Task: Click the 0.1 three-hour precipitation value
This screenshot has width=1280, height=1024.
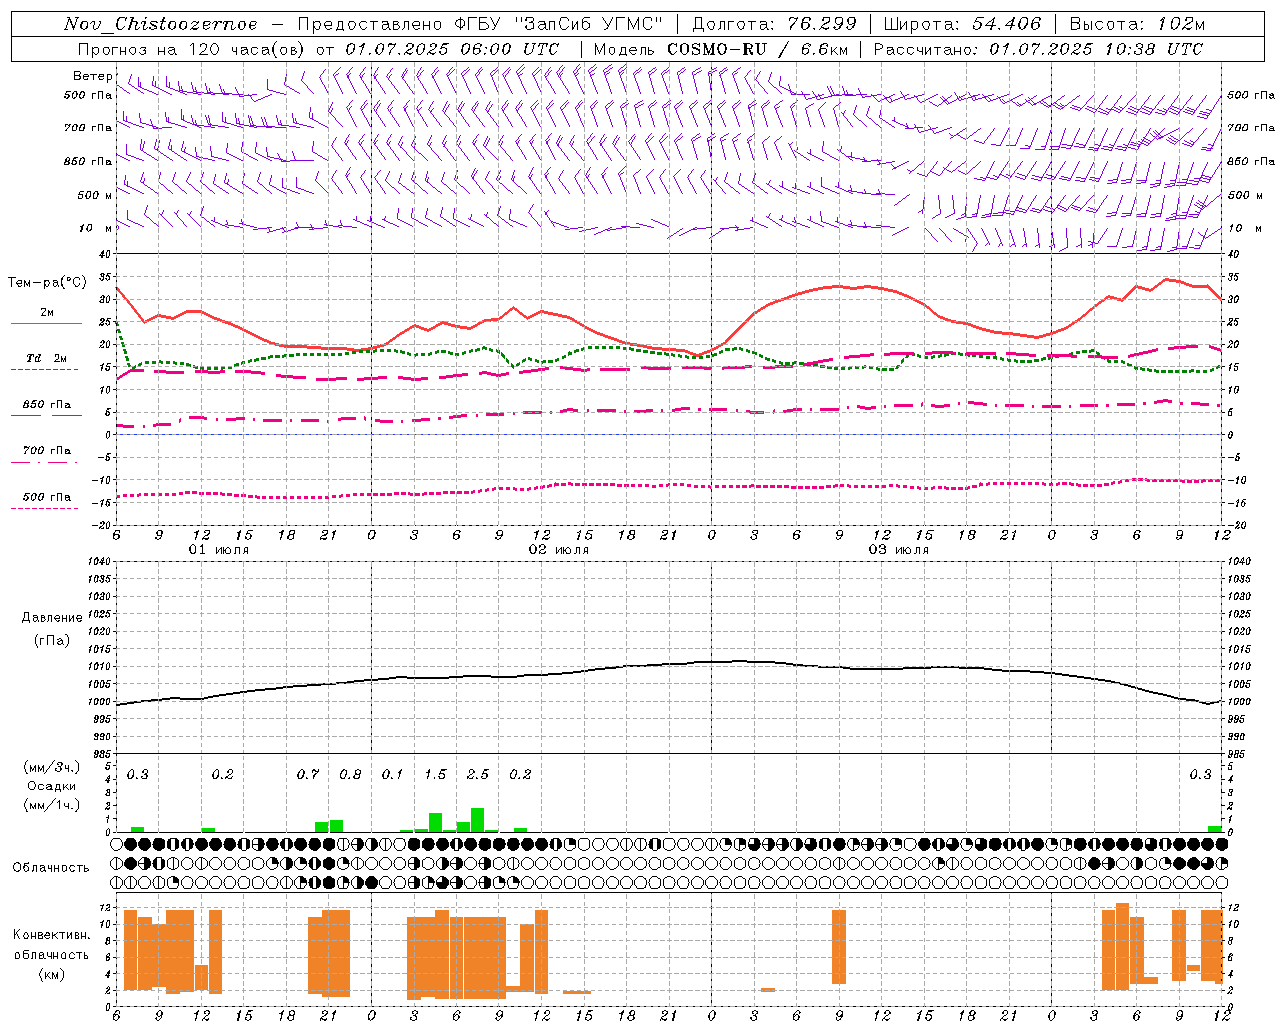Action: [392, 775]
